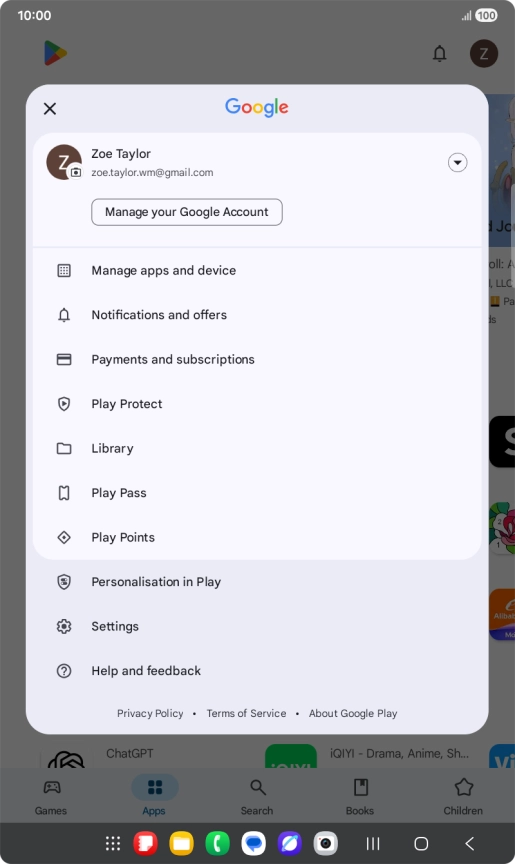Screen dimensions: 515x864
Task: Open notifications bell in Play Store header
Action: click(440, 53)
